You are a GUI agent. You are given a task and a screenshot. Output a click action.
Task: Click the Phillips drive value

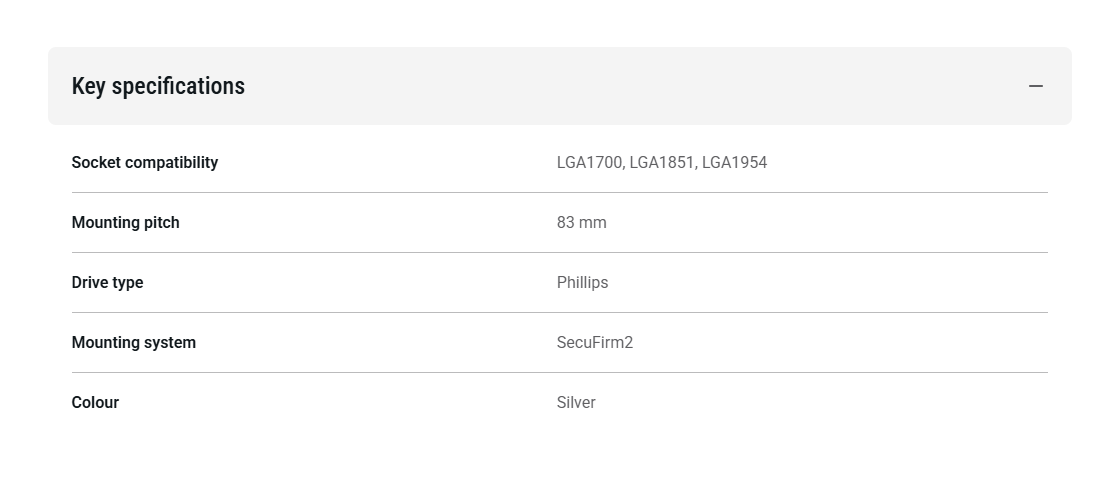click(x=582, y=282)
